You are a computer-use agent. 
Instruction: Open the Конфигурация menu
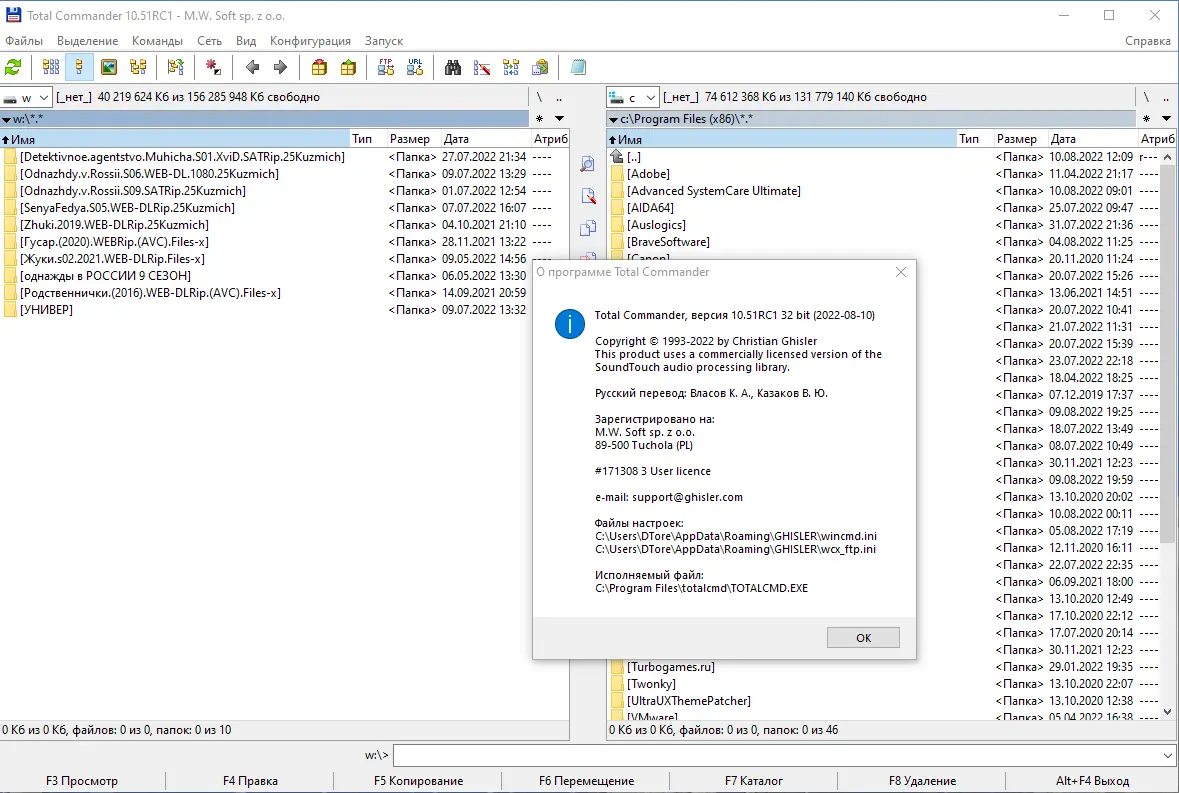click(x=311, y=41)
